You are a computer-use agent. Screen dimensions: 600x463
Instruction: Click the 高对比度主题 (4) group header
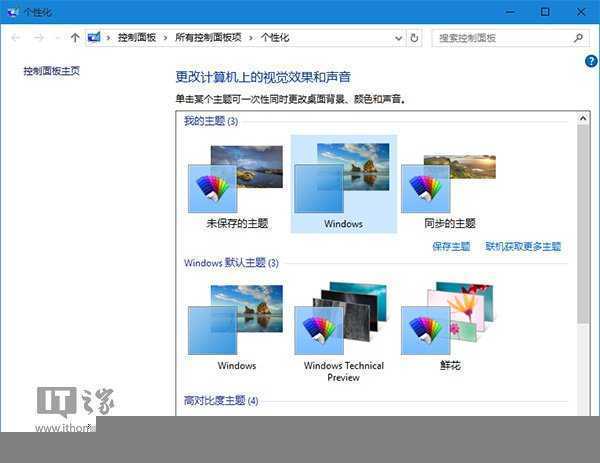[221, 401]
